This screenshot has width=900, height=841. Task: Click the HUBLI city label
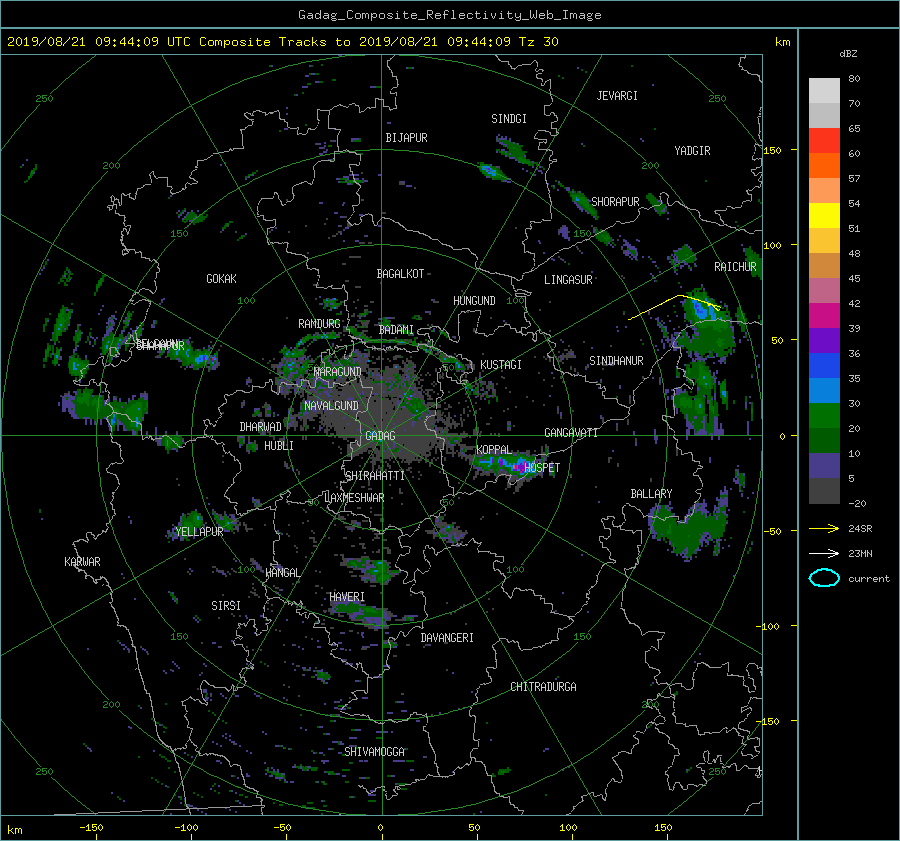(279, 446)
